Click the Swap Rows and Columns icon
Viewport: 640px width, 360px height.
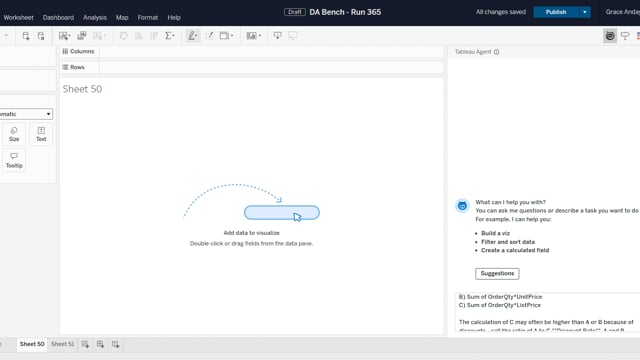point(123,36)
